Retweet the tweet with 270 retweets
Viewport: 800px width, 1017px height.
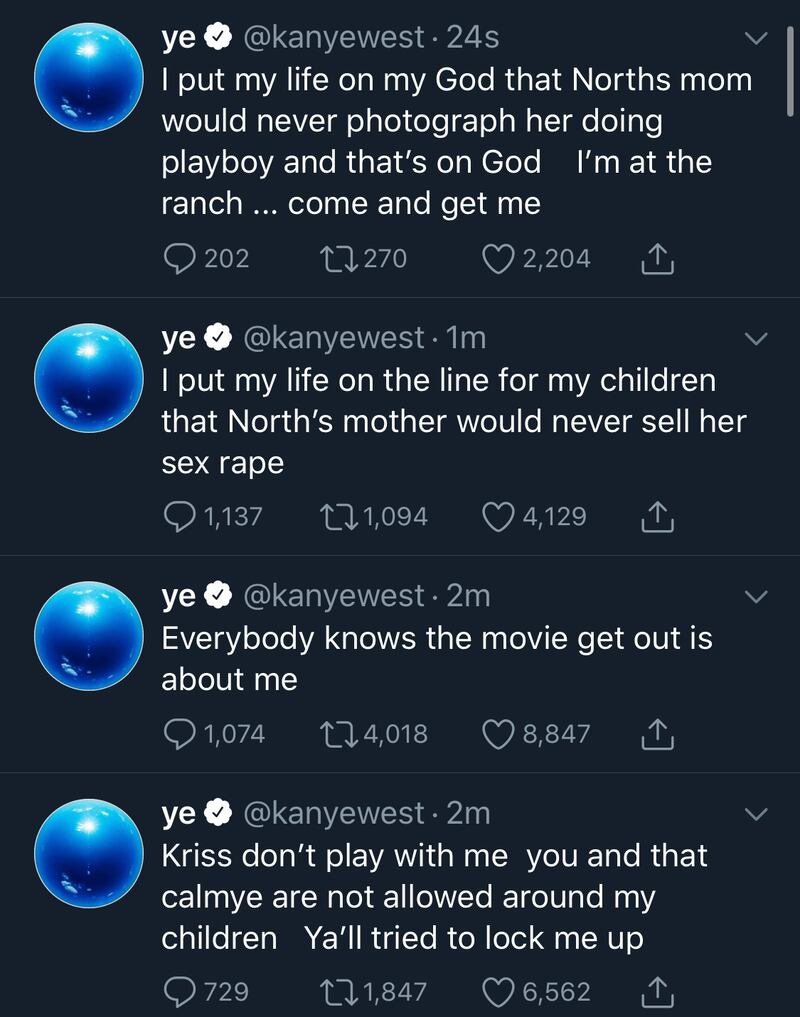click(332, 260)
